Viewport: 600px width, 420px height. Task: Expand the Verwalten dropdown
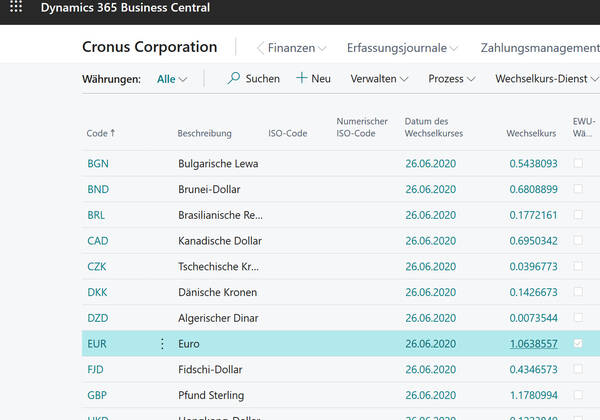[x=379, y=79]
